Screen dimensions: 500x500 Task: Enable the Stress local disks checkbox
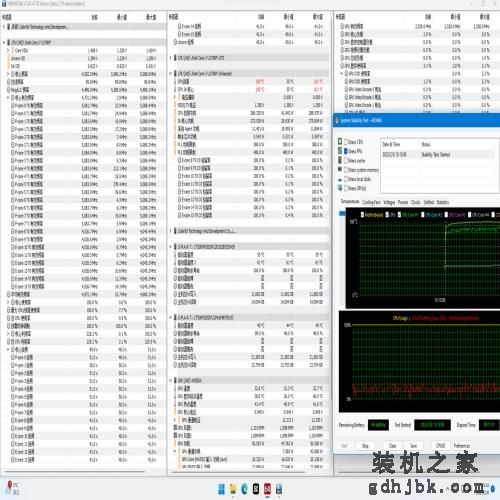coord(346,179)
